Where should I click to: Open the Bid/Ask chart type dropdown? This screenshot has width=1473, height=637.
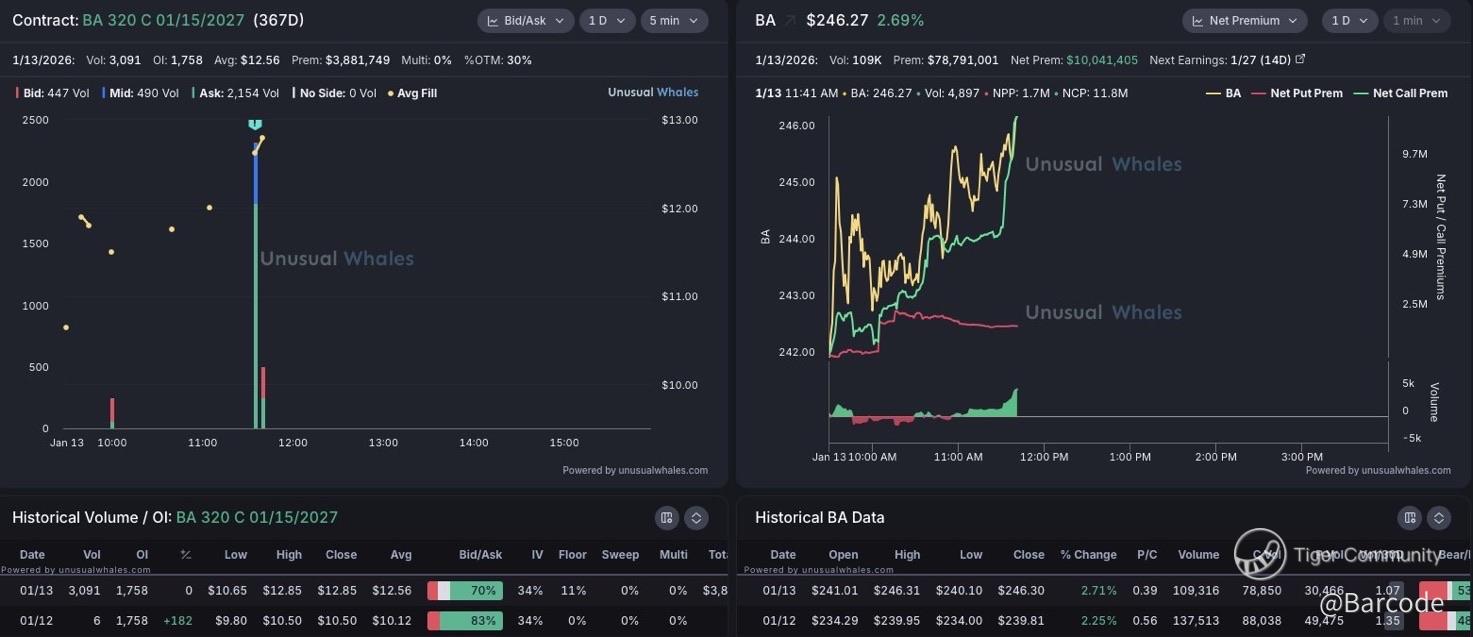click(x=525, y=20)
